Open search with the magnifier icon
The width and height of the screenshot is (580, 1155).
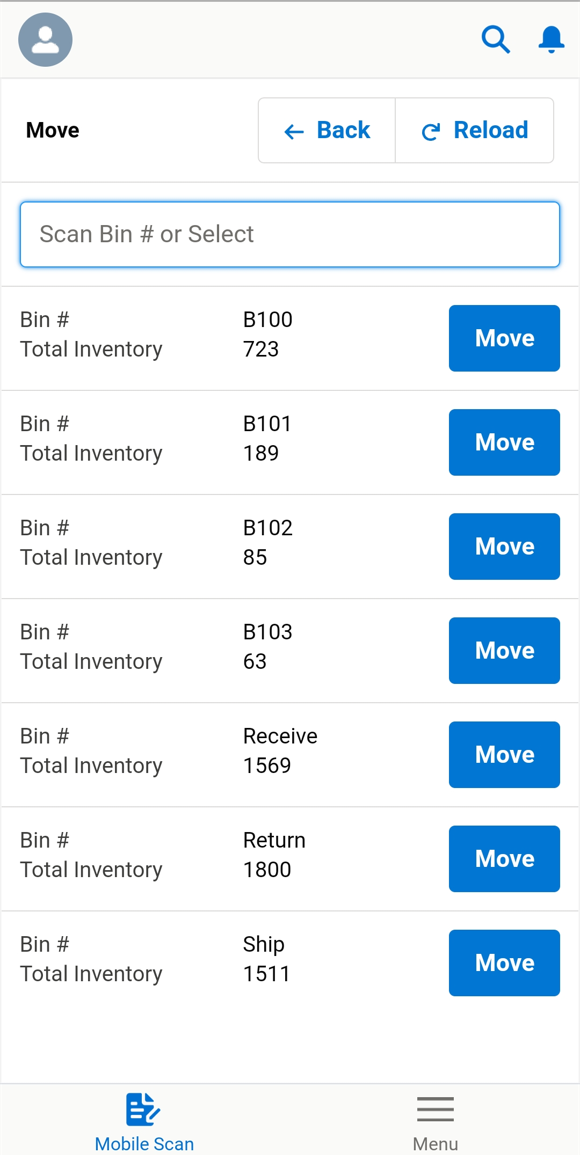pos(496,39)
